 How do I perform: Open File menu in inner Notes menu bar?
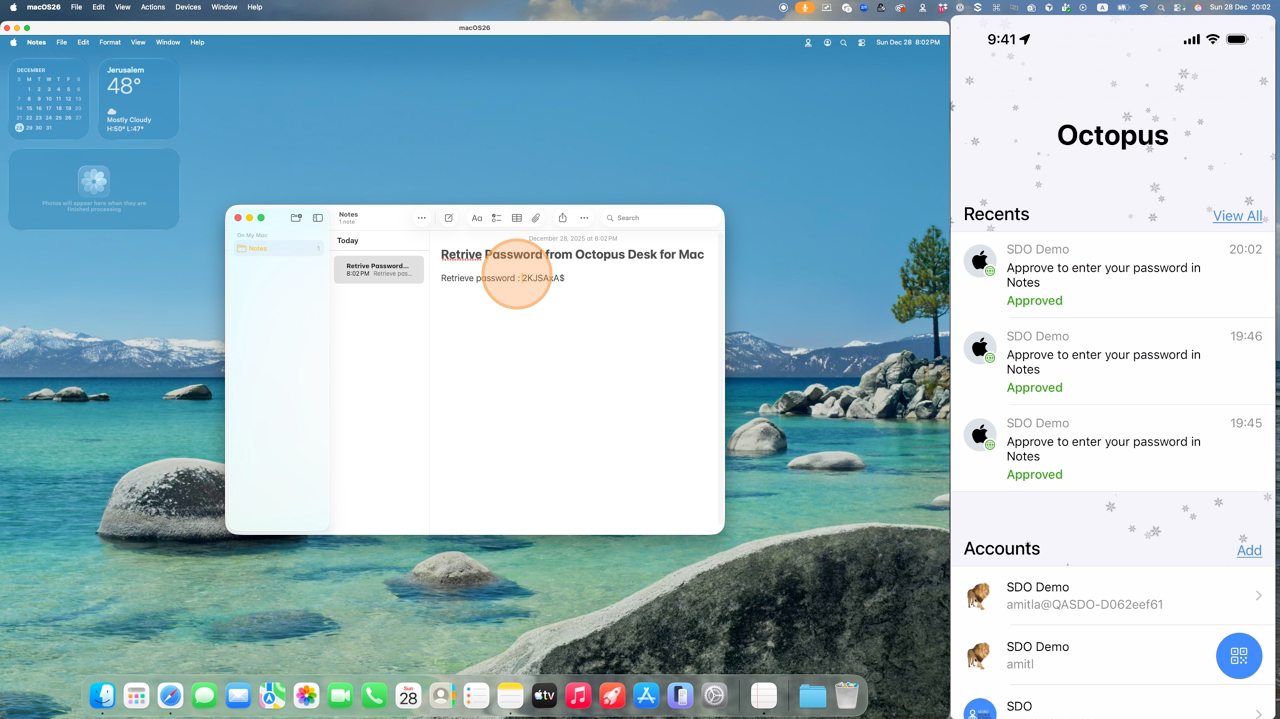[61, 43]
